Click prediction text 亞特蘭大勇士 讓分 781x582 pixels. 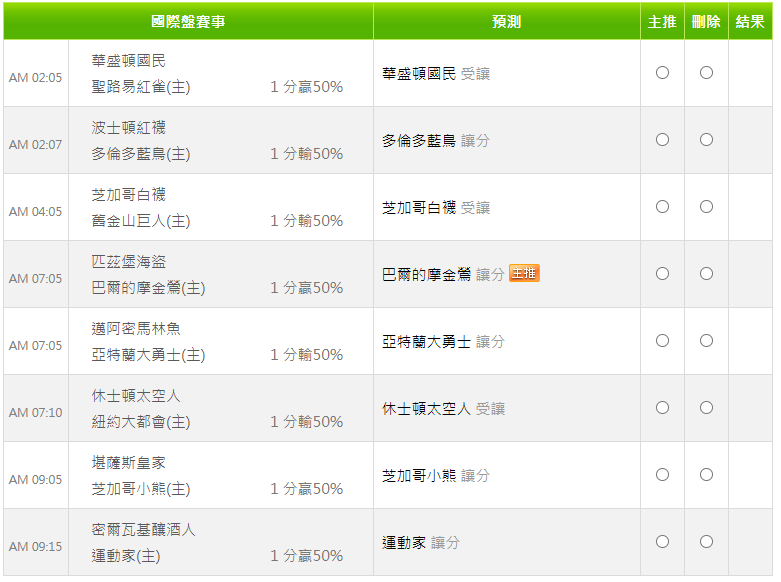(x=443, y=342)
